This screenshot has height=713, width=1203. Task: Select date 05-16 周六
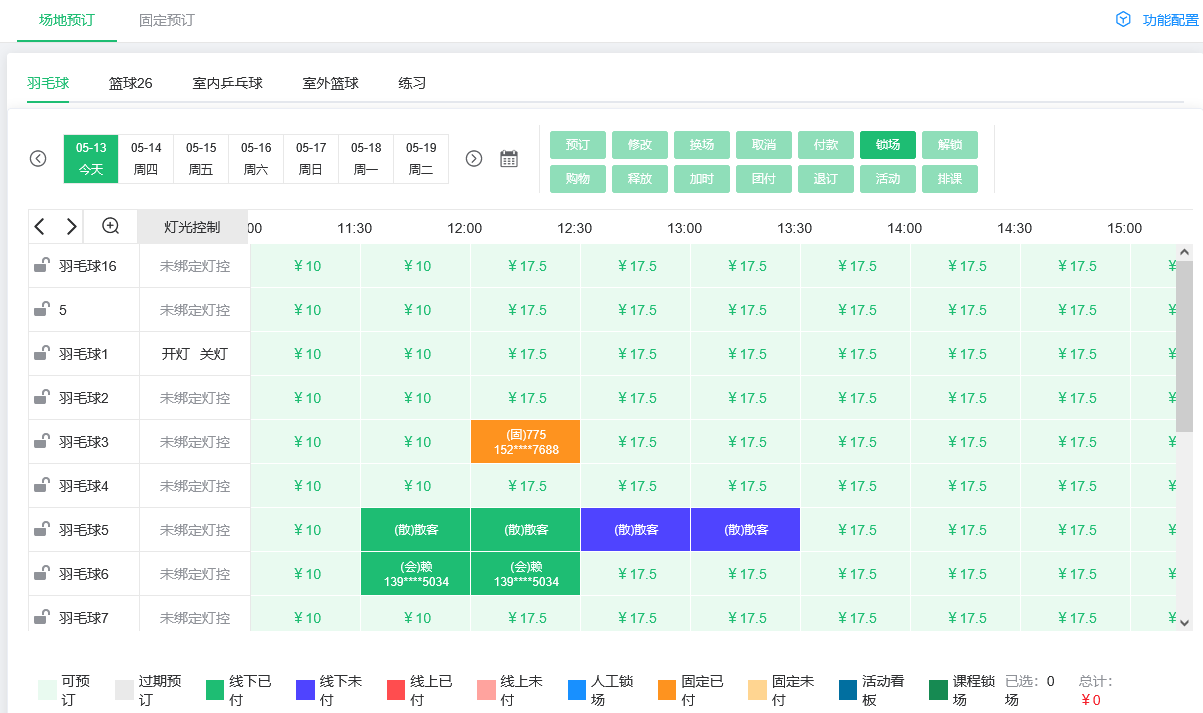[x=256, y=159]
